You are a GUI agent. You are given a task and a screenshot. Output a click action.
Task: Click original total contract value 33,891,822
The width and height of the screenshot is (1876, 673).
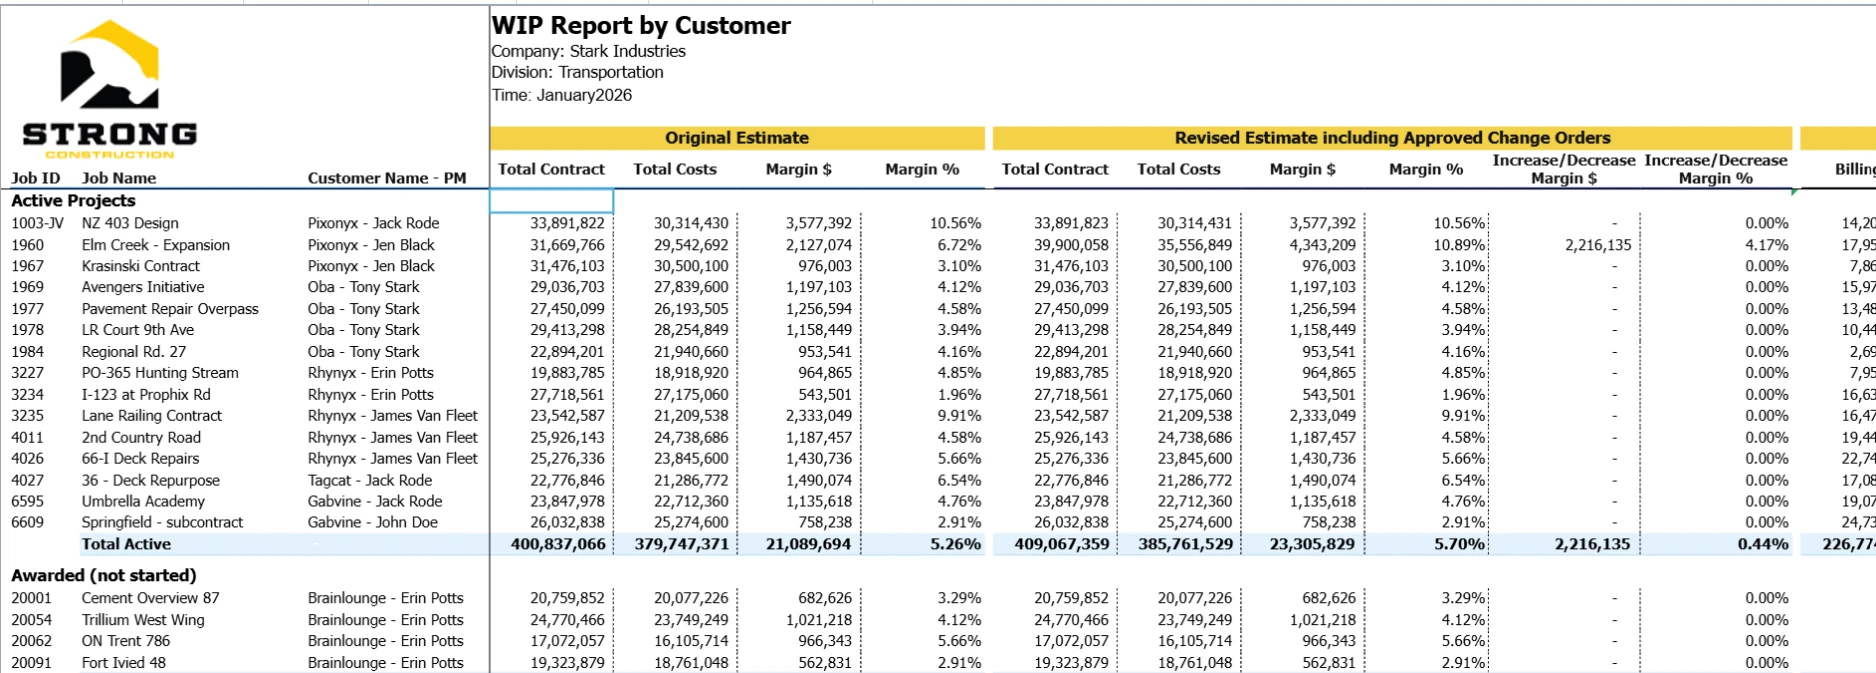567,224
